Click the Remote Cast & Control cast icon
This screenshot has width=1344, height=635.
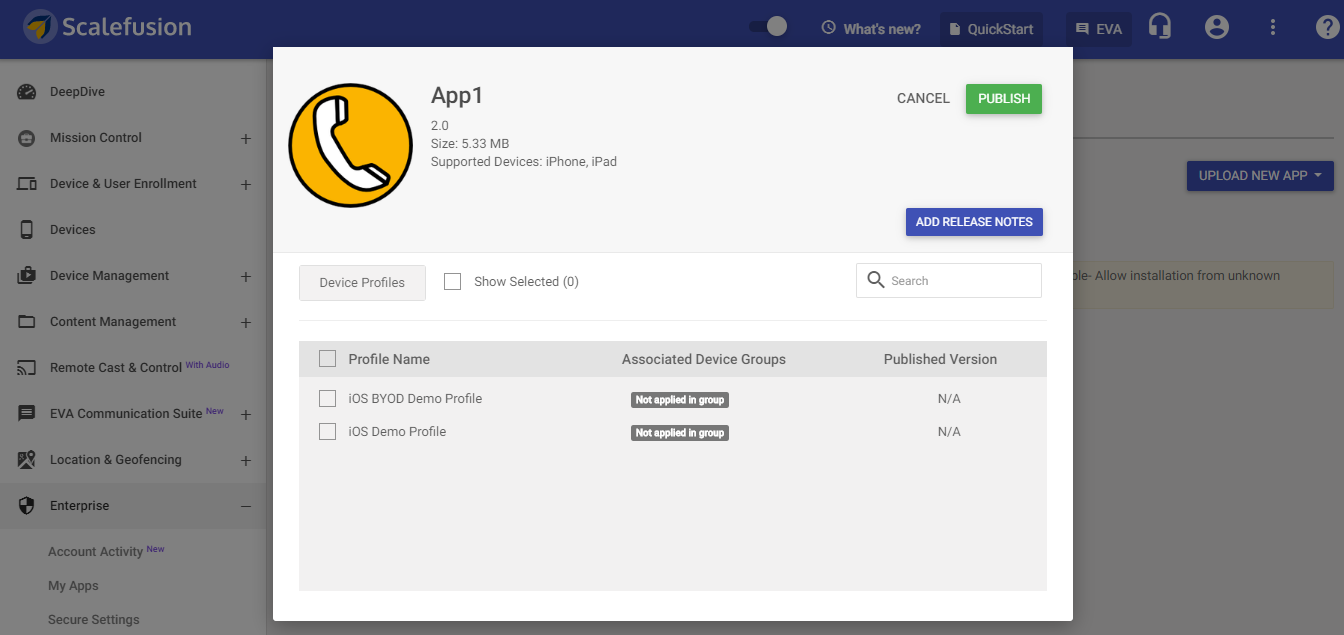pos(27,368)
